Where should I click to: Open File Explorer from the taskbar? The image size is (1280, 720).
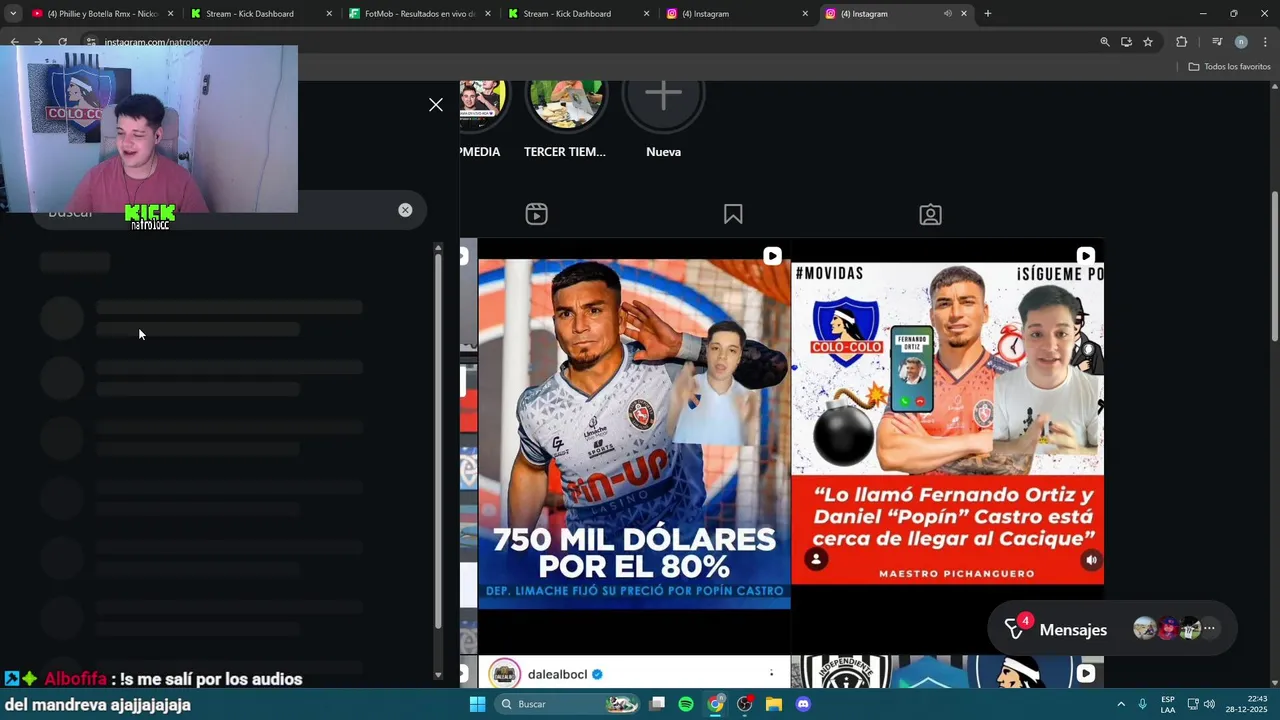pos(773,704)
